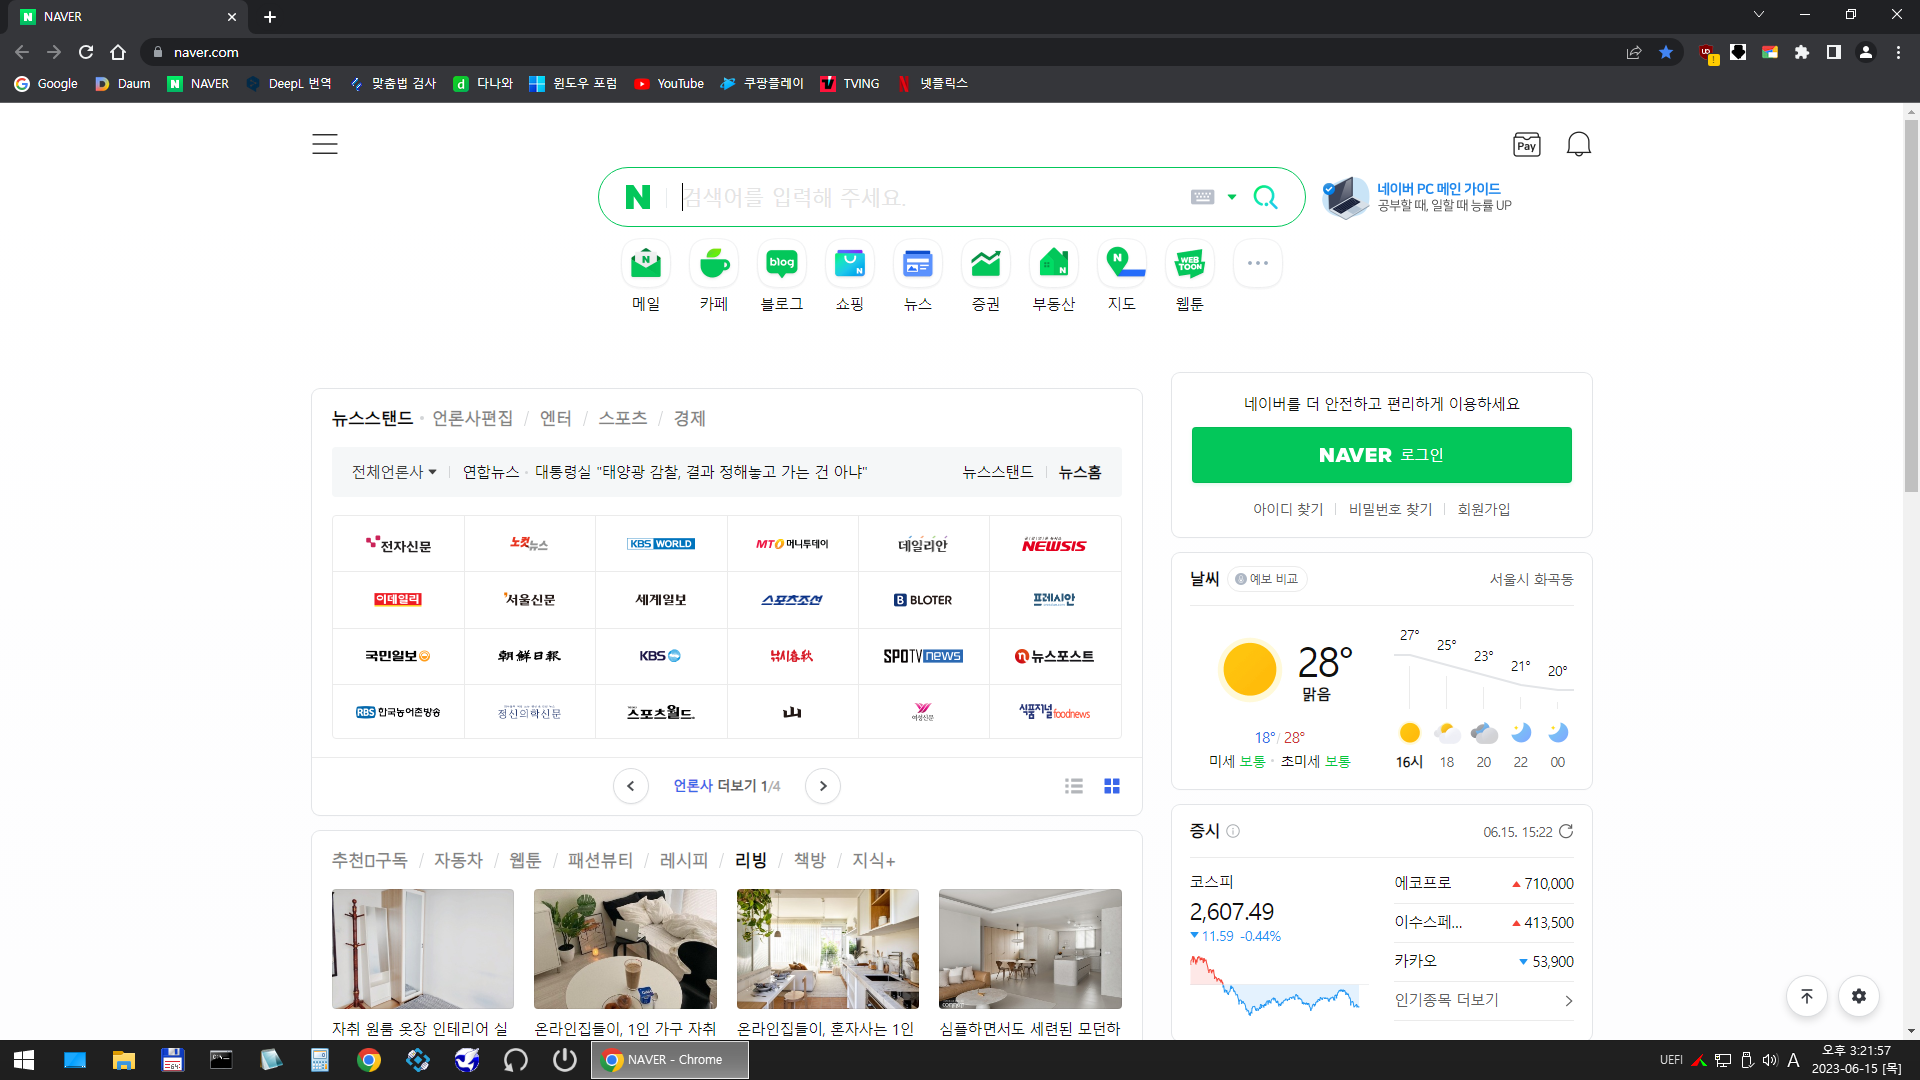1920x1080 pixels.
Task: Open KBS WORLD press logo
Action: coord(661,544)
